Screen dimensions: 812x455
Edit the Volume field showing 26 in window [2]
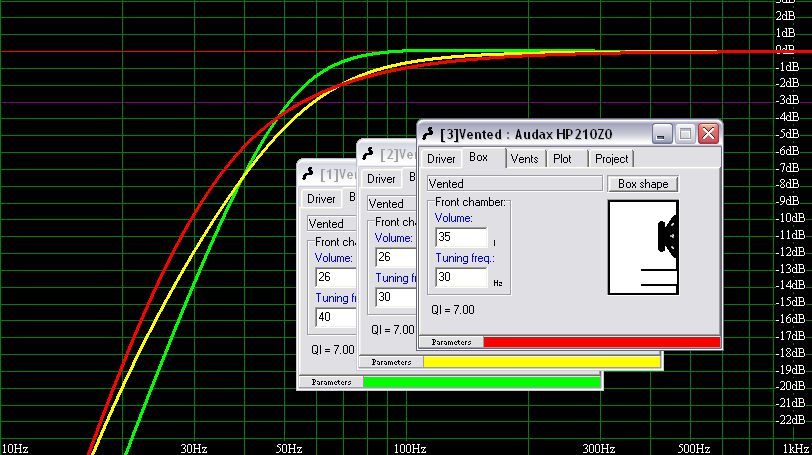(396, 257)
